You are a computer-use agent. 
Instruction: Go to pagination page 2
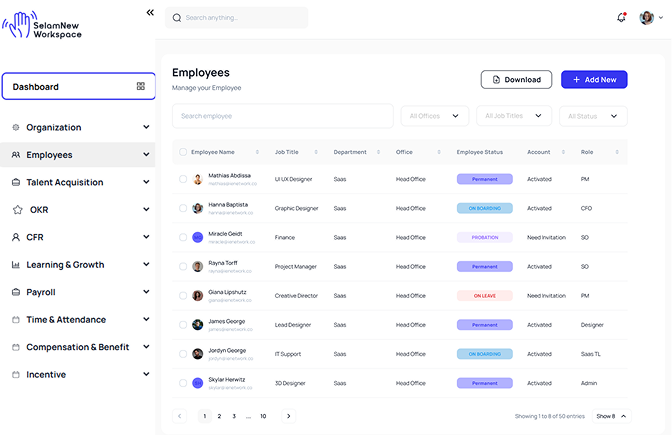[x=219, y=416]
